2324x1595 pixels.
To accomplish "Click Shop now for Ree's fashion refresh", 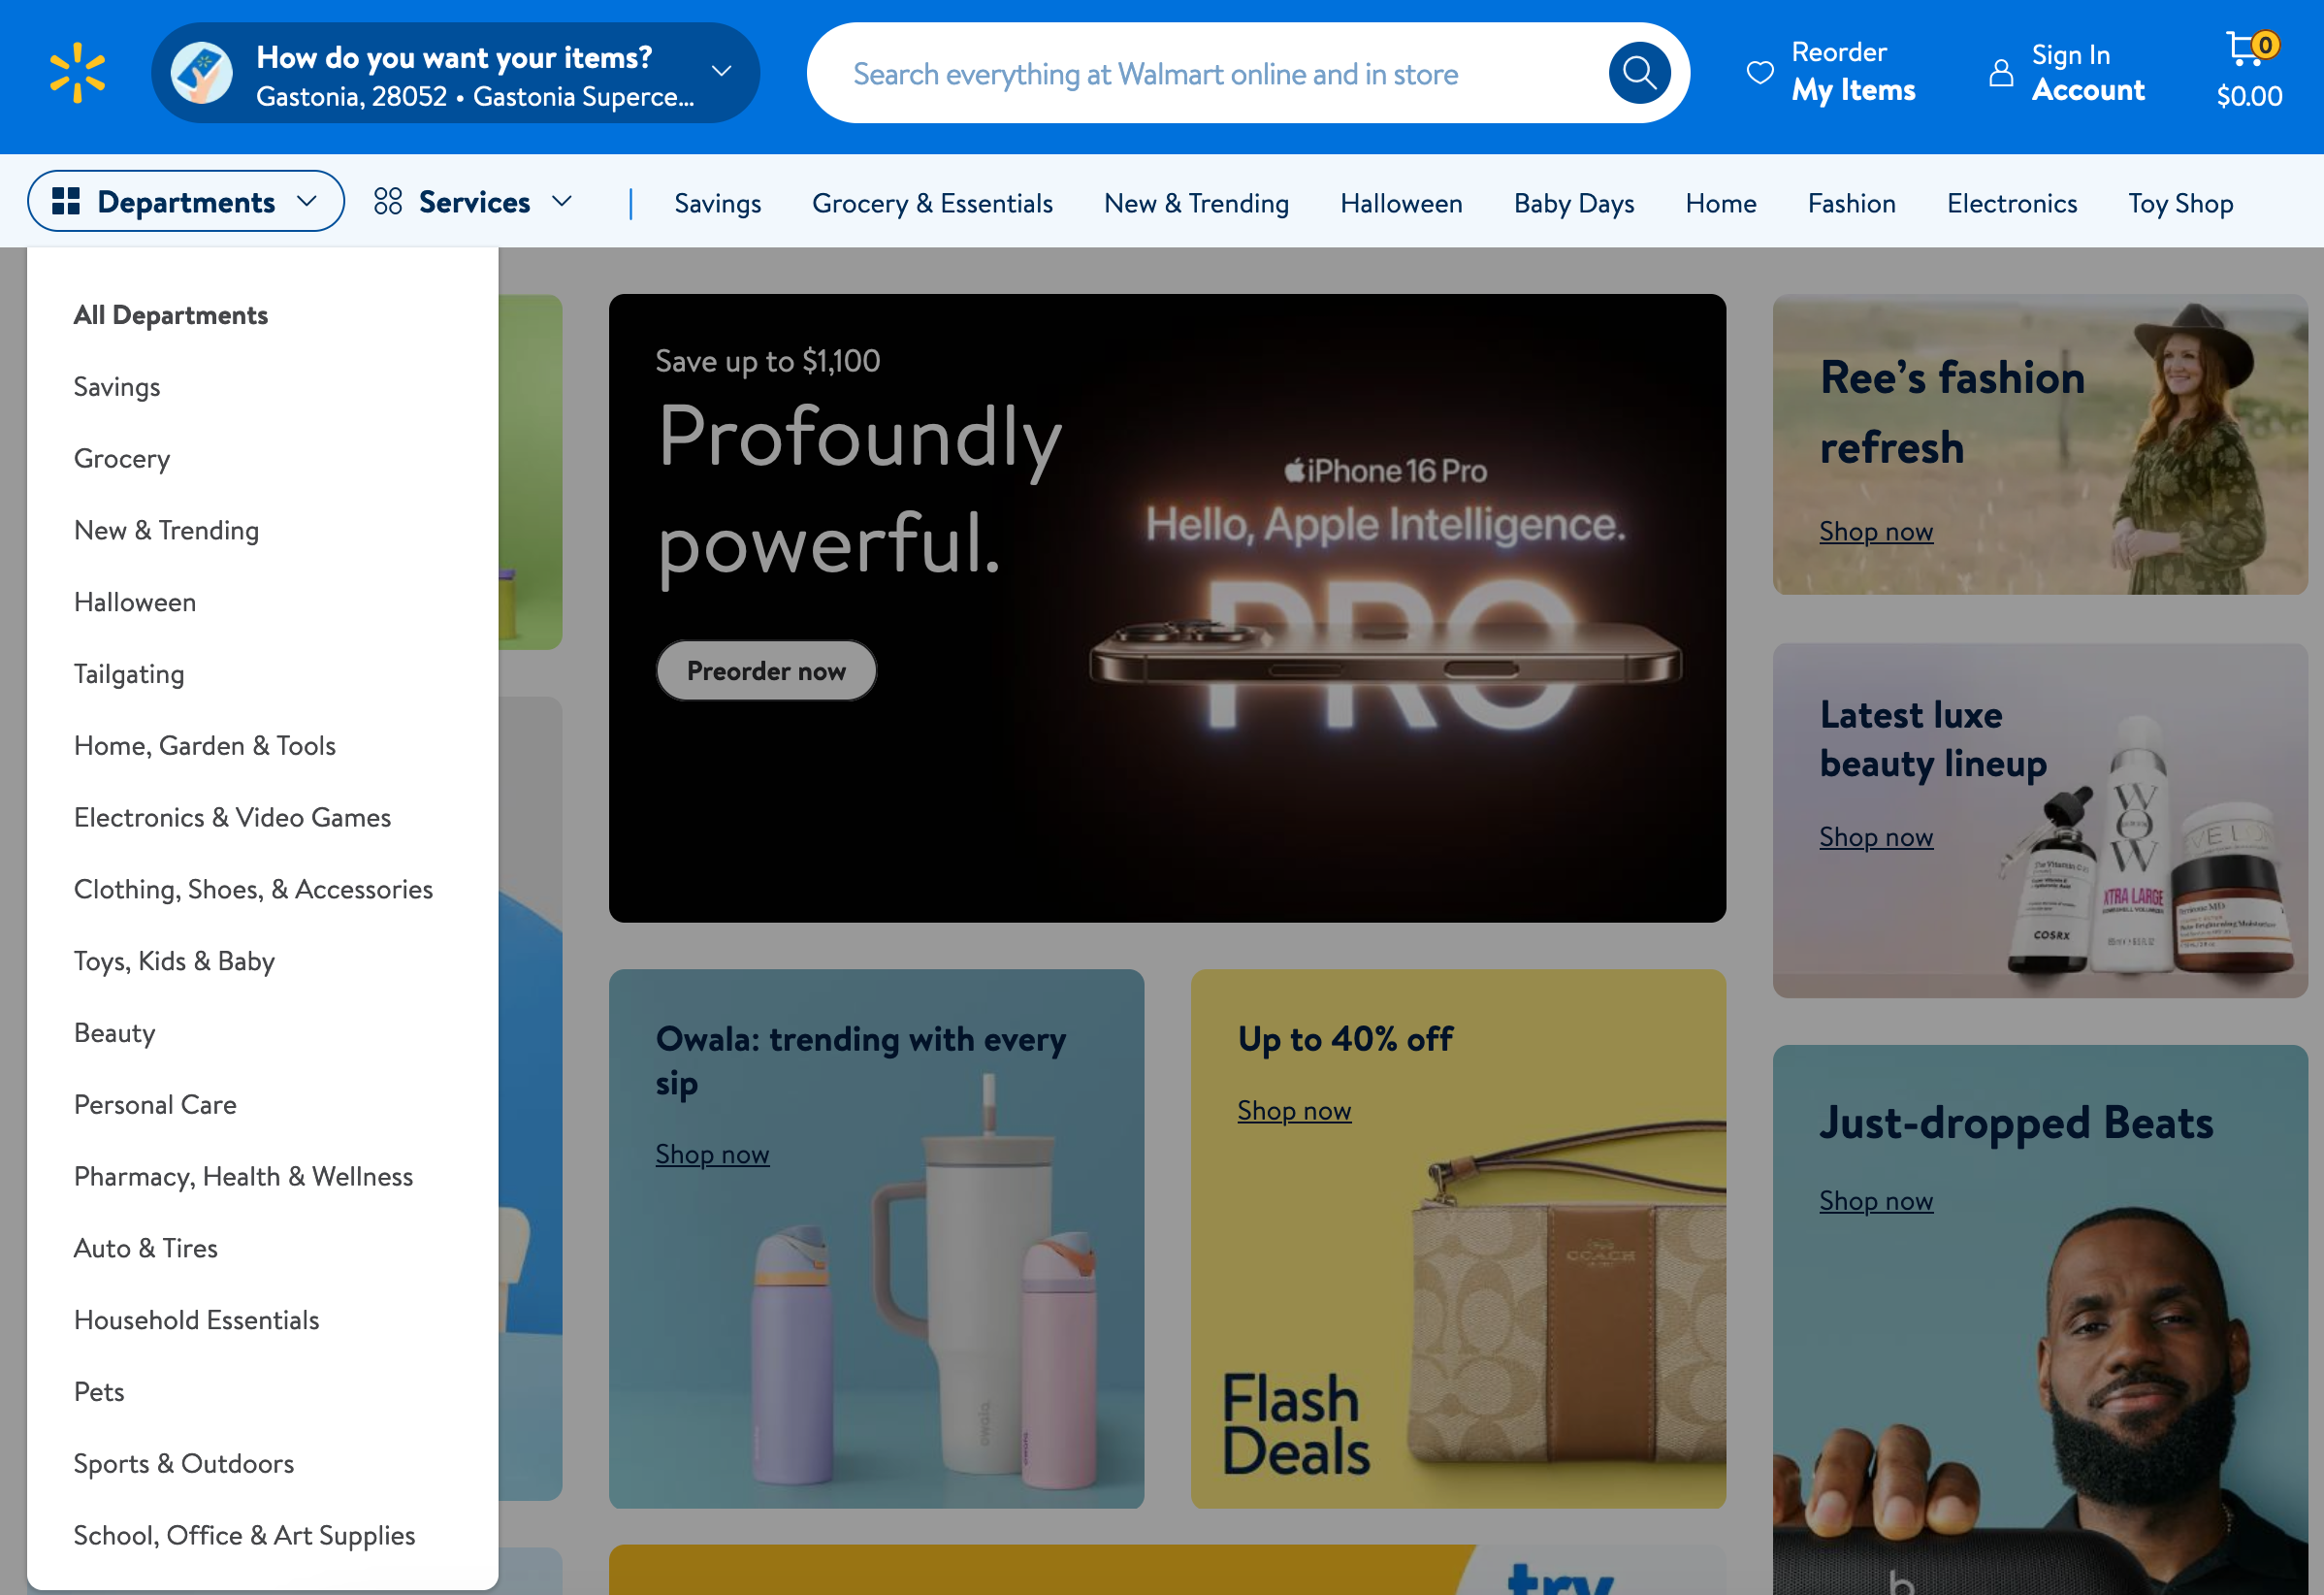I will click(1876, 528).
